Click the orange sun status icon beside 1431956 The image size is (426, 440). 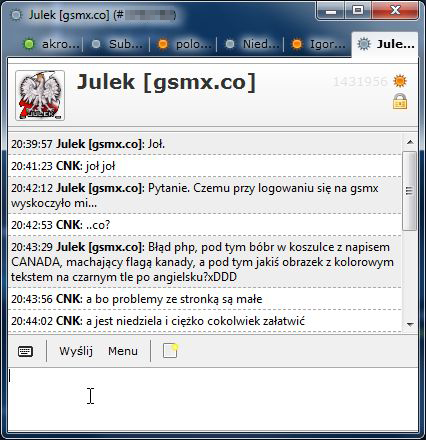pos(400,81)
